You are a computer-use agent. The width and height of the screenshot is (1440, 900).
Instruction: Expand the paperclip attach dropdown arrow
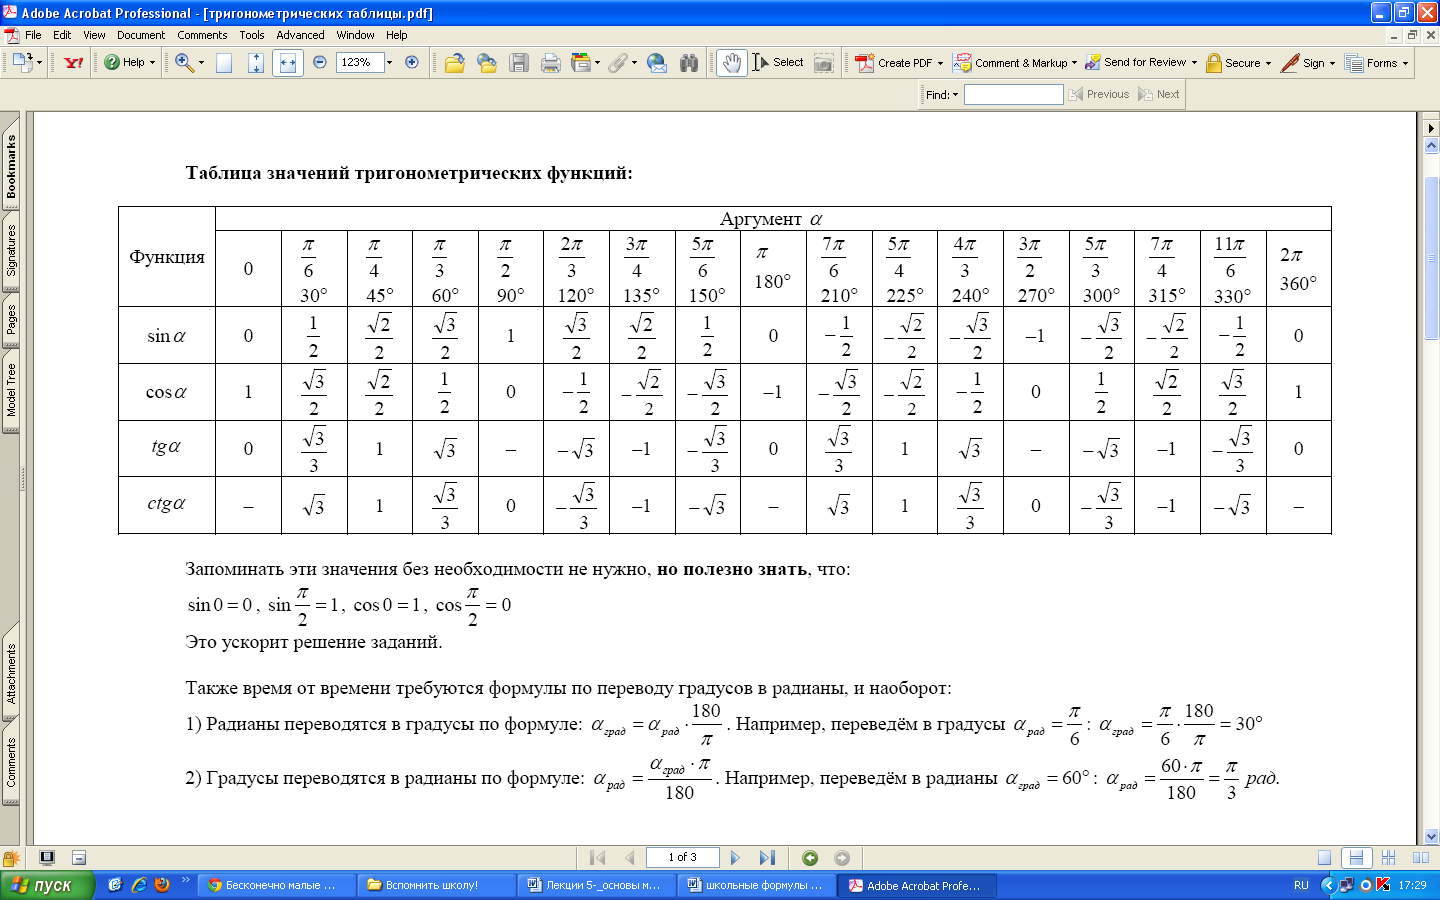coord(634,63)
